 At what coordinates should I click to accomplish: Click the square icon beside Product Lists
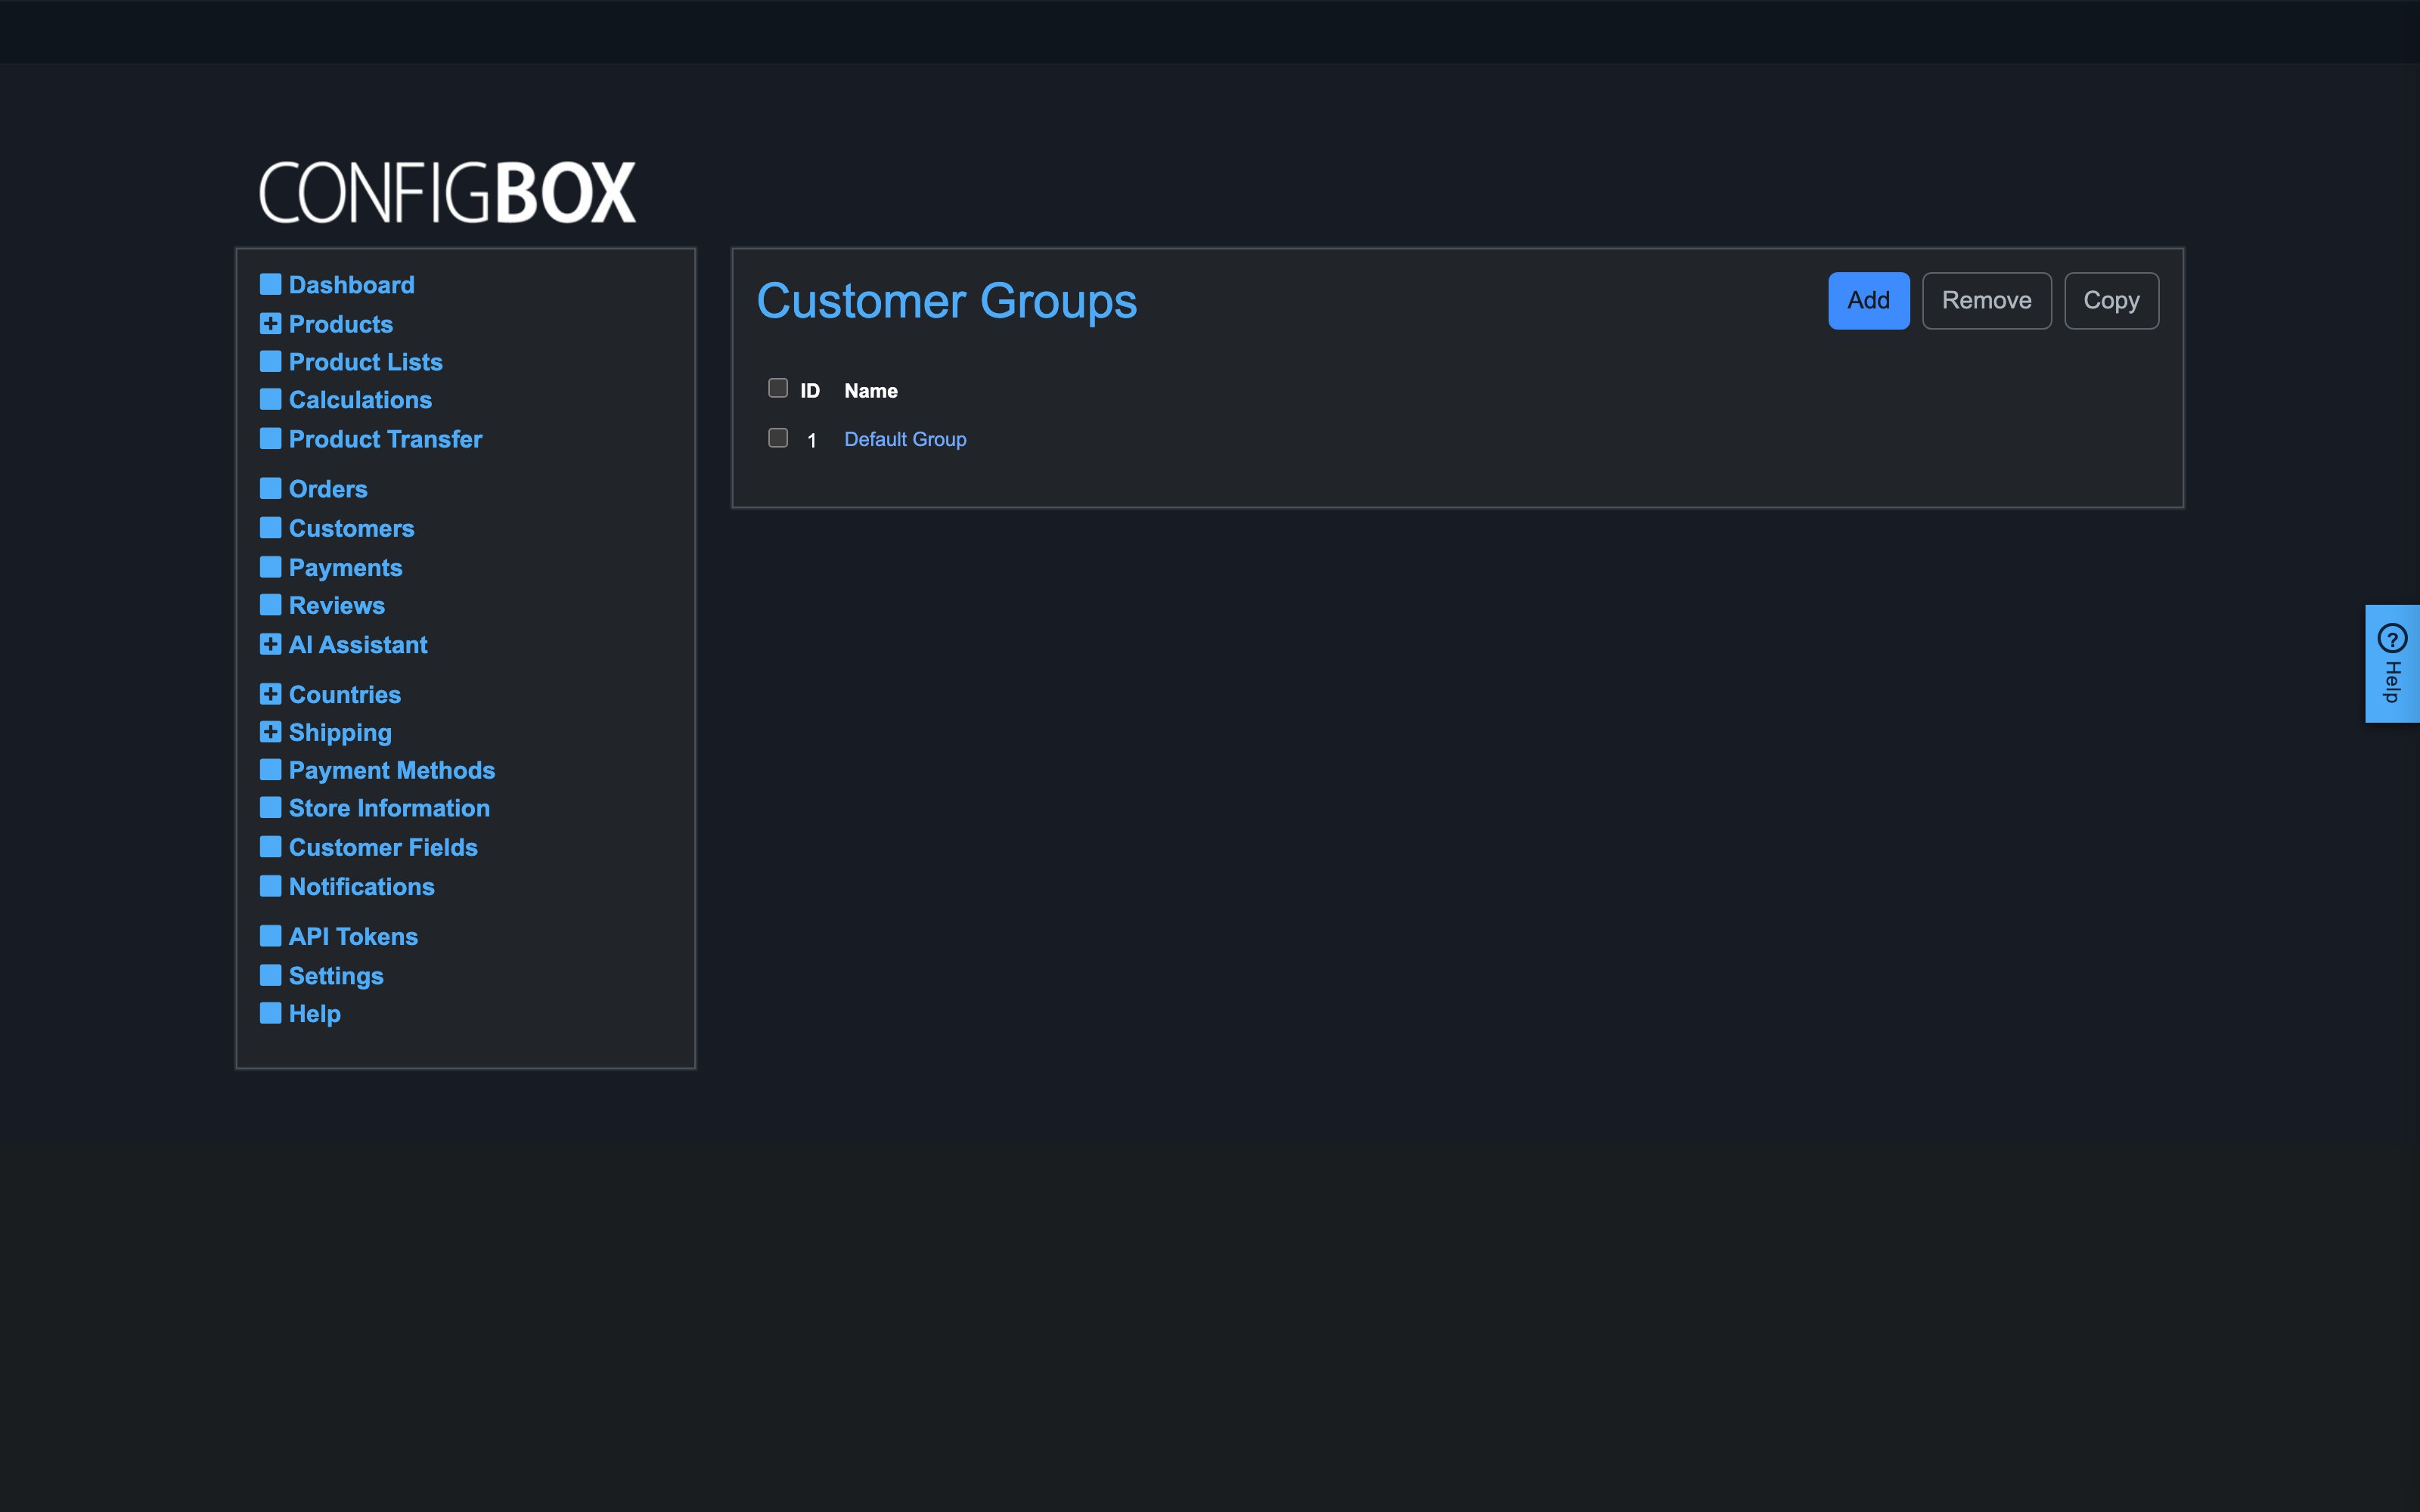click(270, 361)
